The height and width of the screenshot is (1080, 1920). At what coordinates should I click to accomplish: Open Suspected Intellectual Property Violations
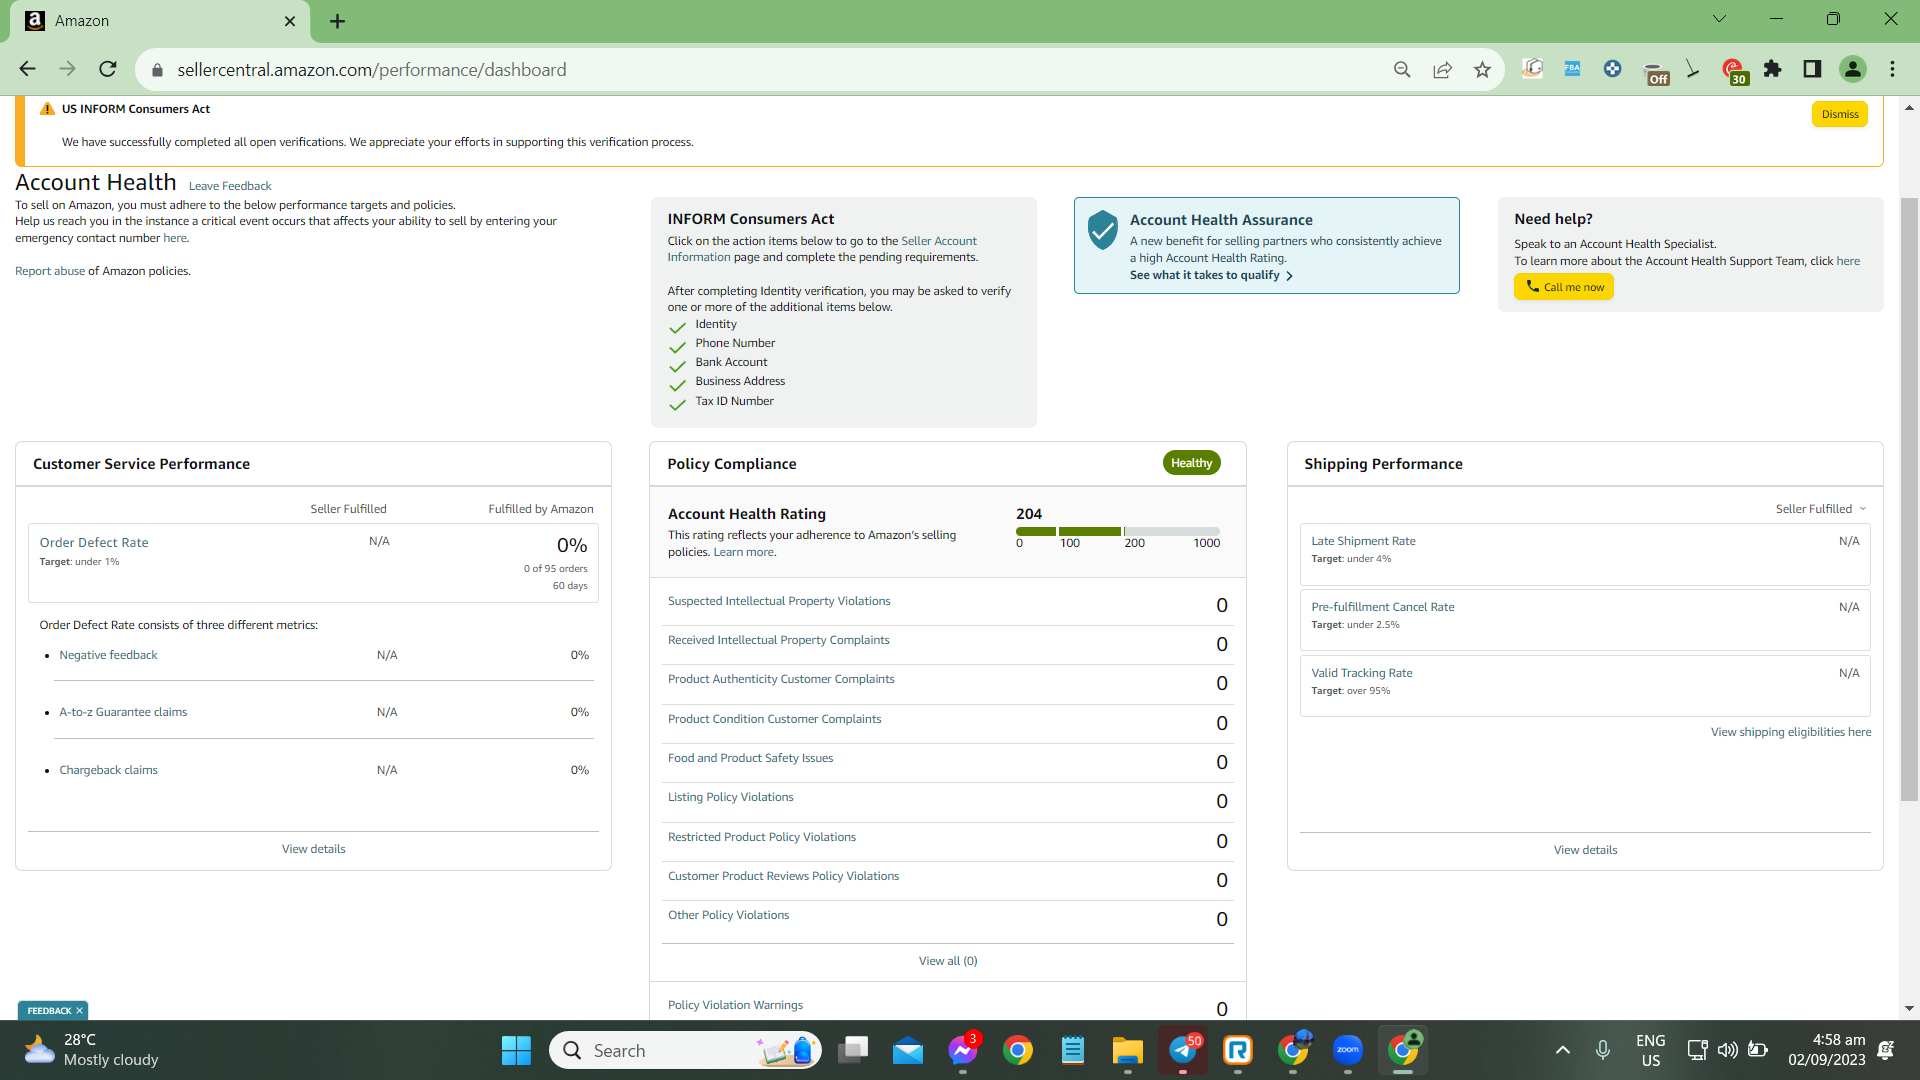tap(779, 601)
